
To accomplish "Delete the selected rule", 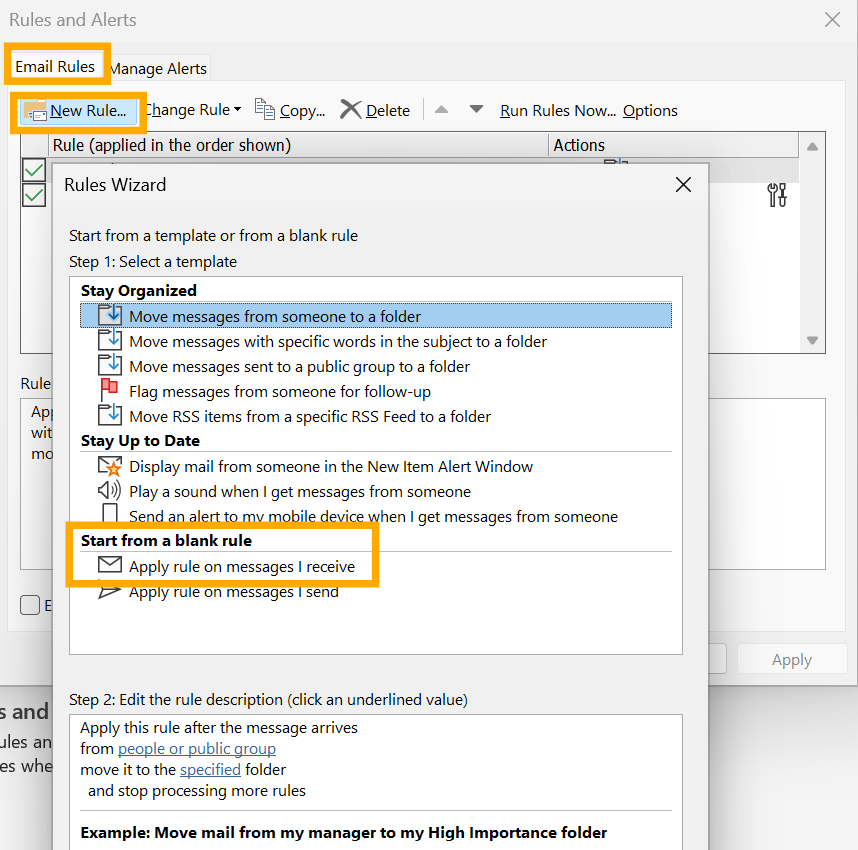I will tap(375, 110).
